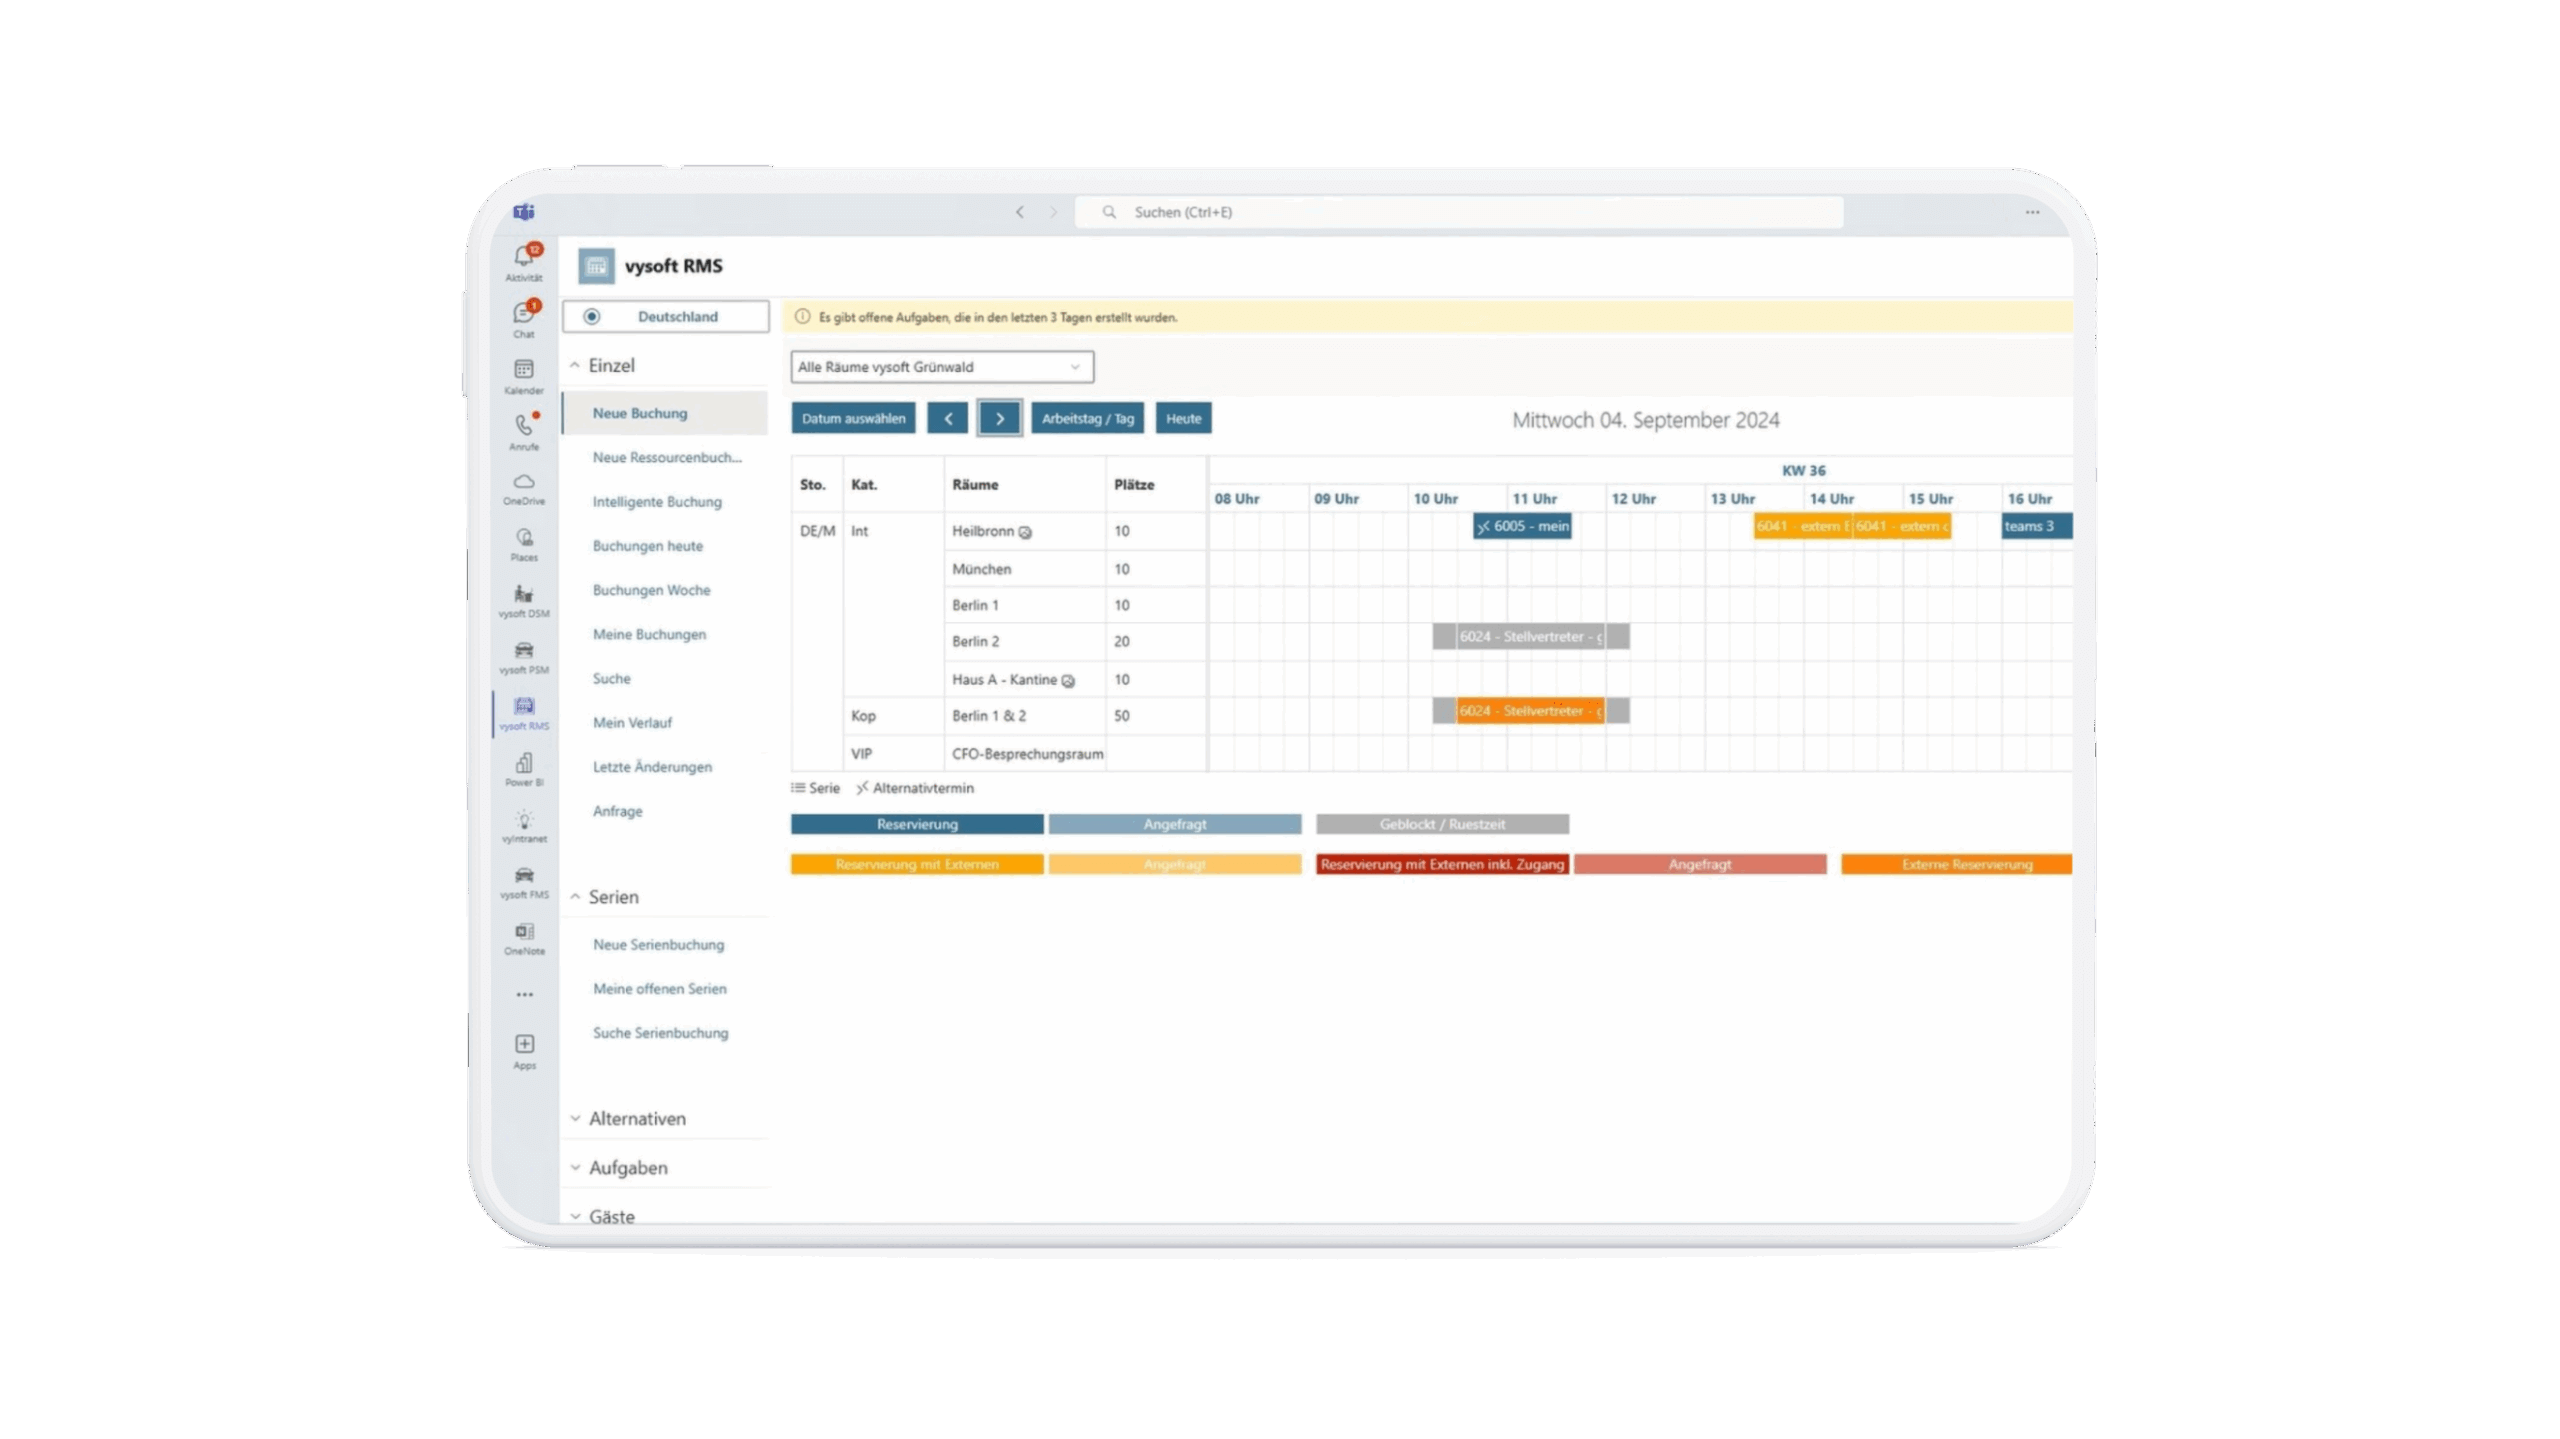
Task: Click the vysoft RMS calendar logo
Action: tap(597, 266)
